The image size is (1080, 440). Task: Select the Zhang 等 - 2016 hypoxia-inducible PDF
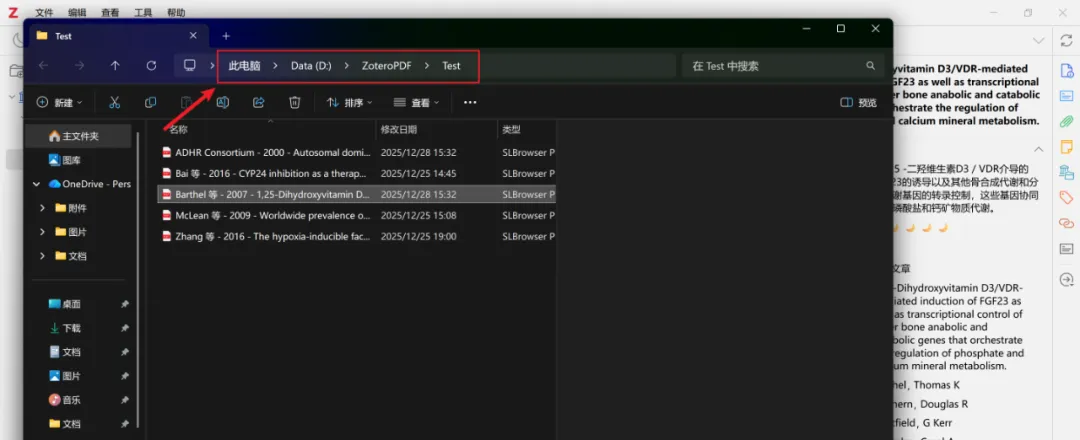(357, 236)
